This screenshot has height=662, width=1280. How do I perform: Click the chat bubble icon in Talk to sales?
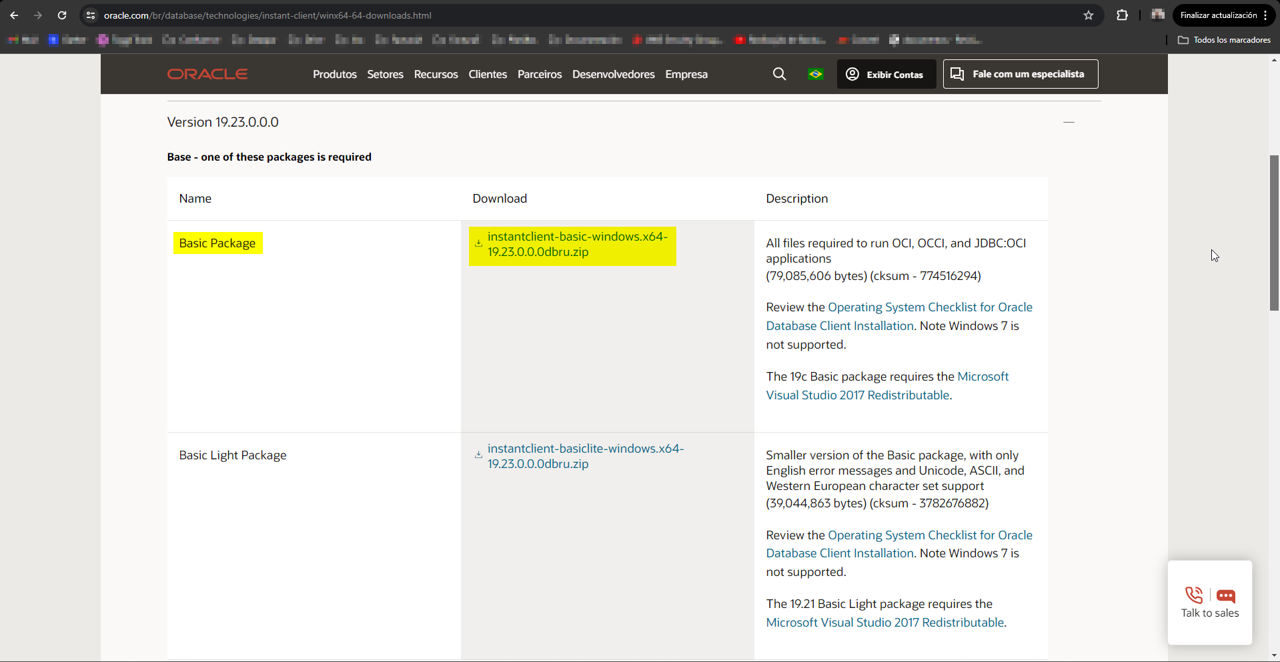click(1226, 596)
